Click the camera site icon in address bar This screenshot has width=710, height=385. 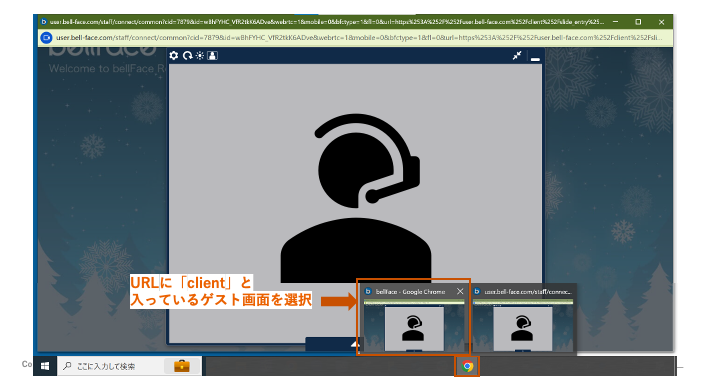click(46, 38)
